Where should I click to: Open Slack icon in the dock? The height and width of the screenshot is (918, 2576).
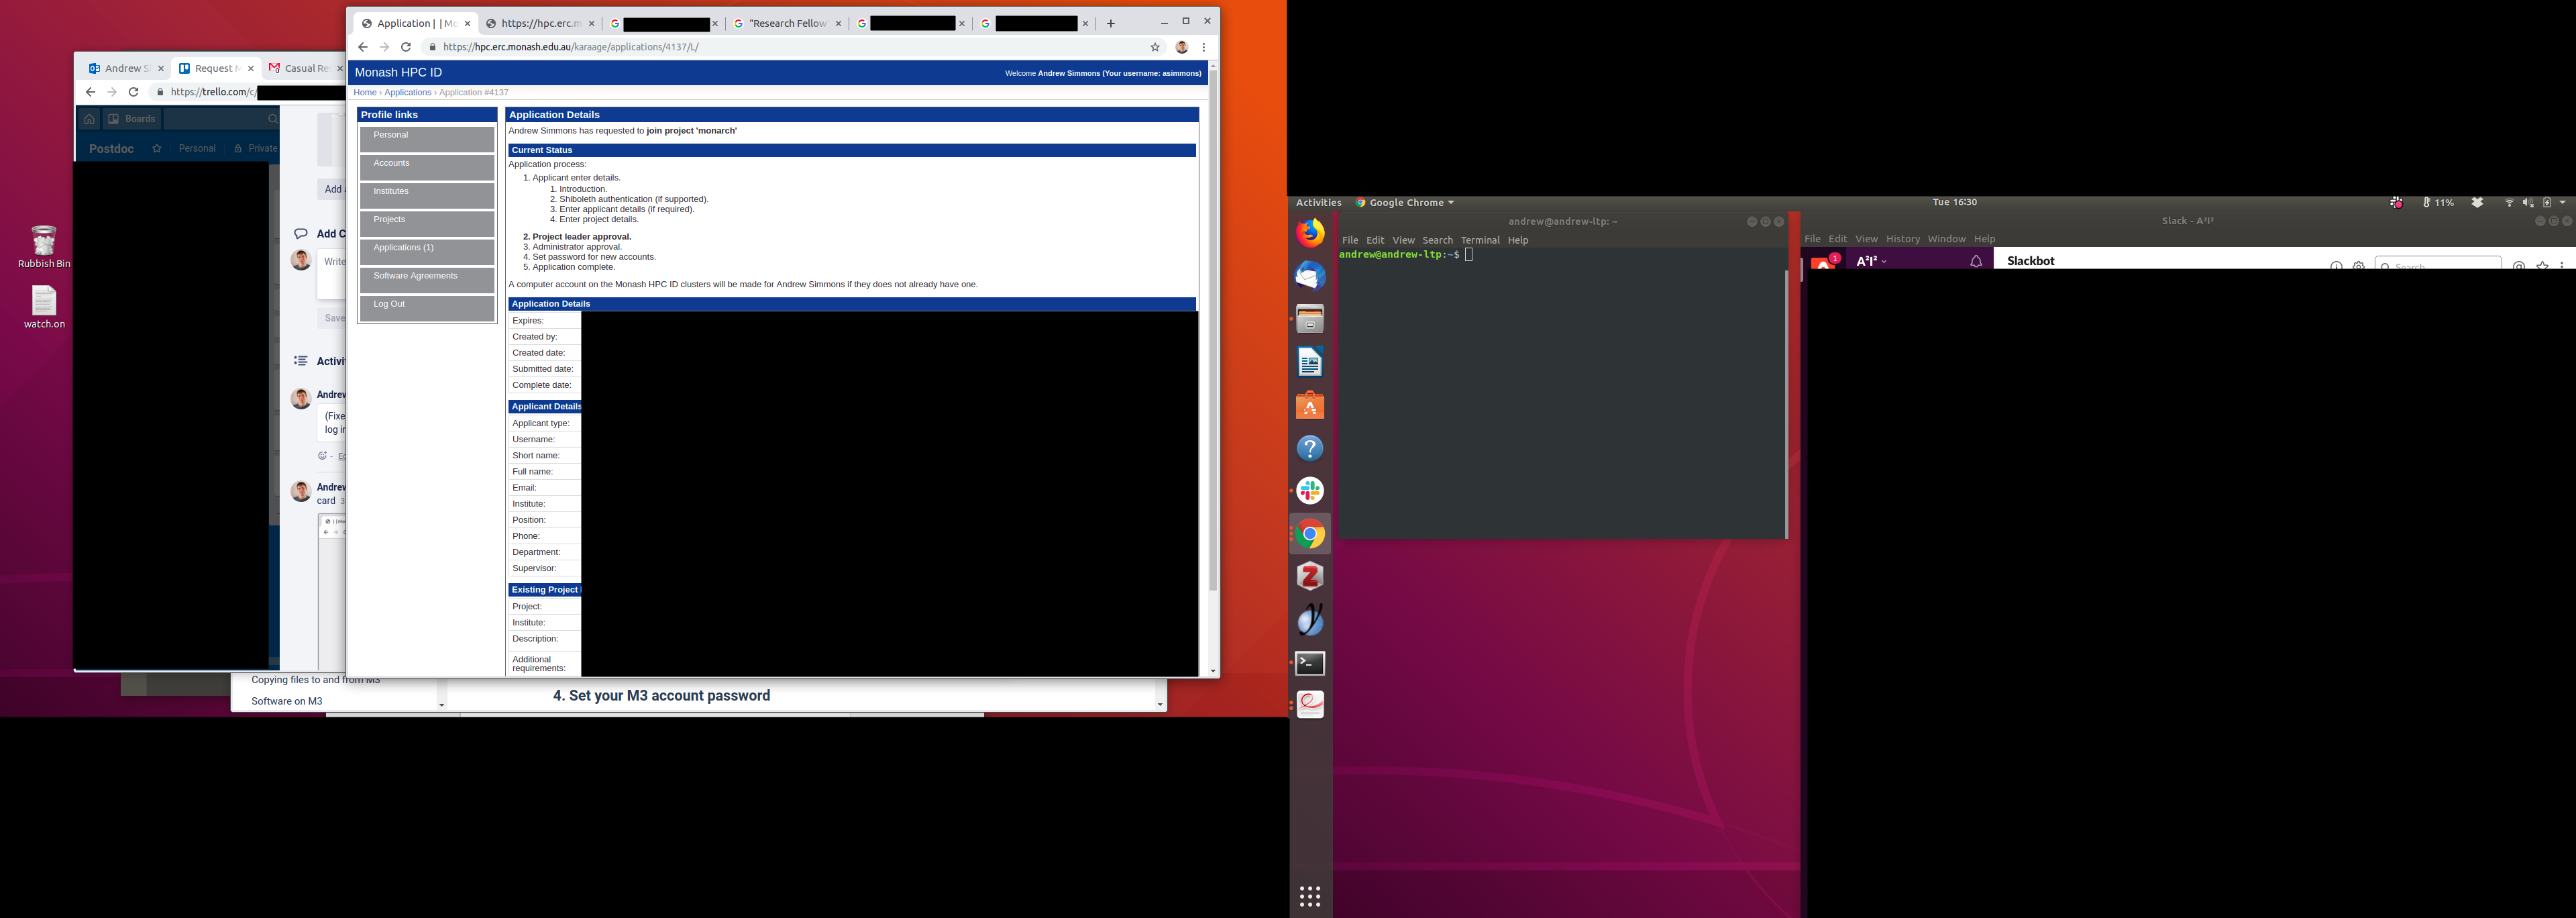[x=1310, y=491]
